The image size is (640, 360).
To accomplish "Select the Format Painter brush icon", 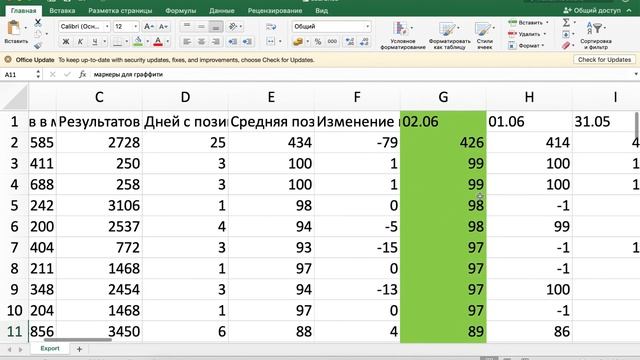I will click(x=38, y=45).
